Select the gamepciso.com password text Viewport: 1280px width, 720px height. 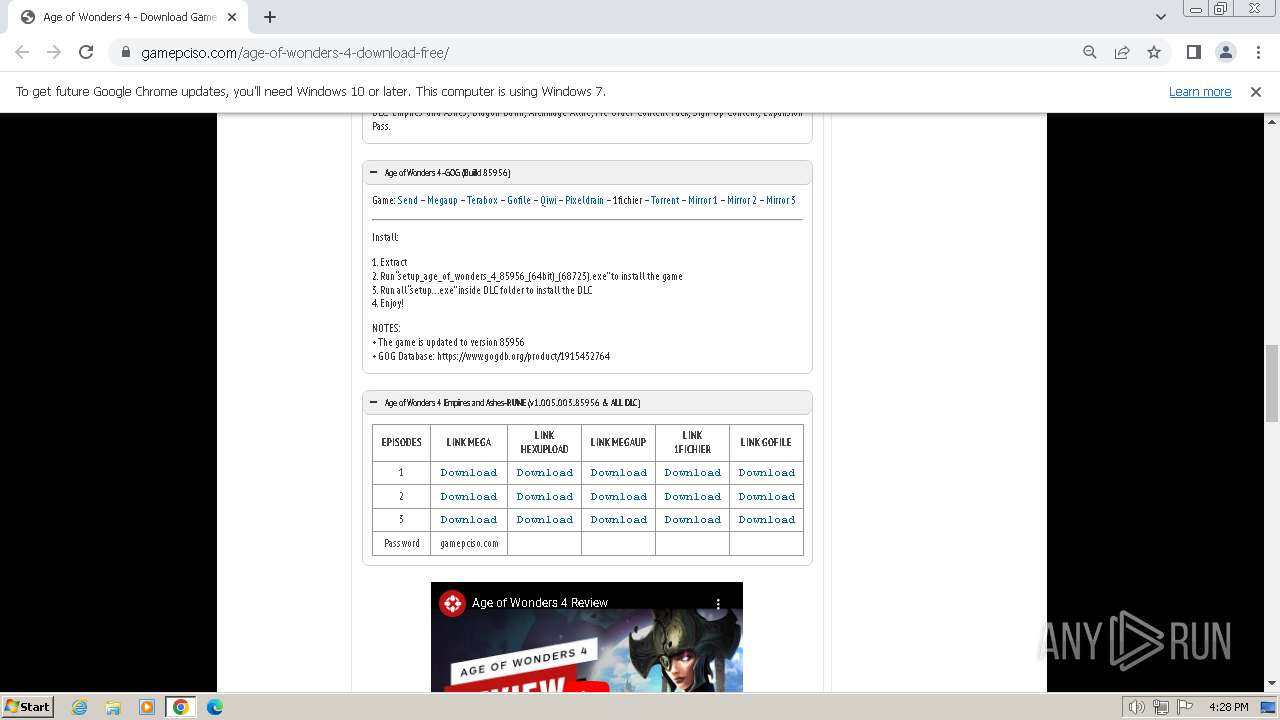coord(469,543)
